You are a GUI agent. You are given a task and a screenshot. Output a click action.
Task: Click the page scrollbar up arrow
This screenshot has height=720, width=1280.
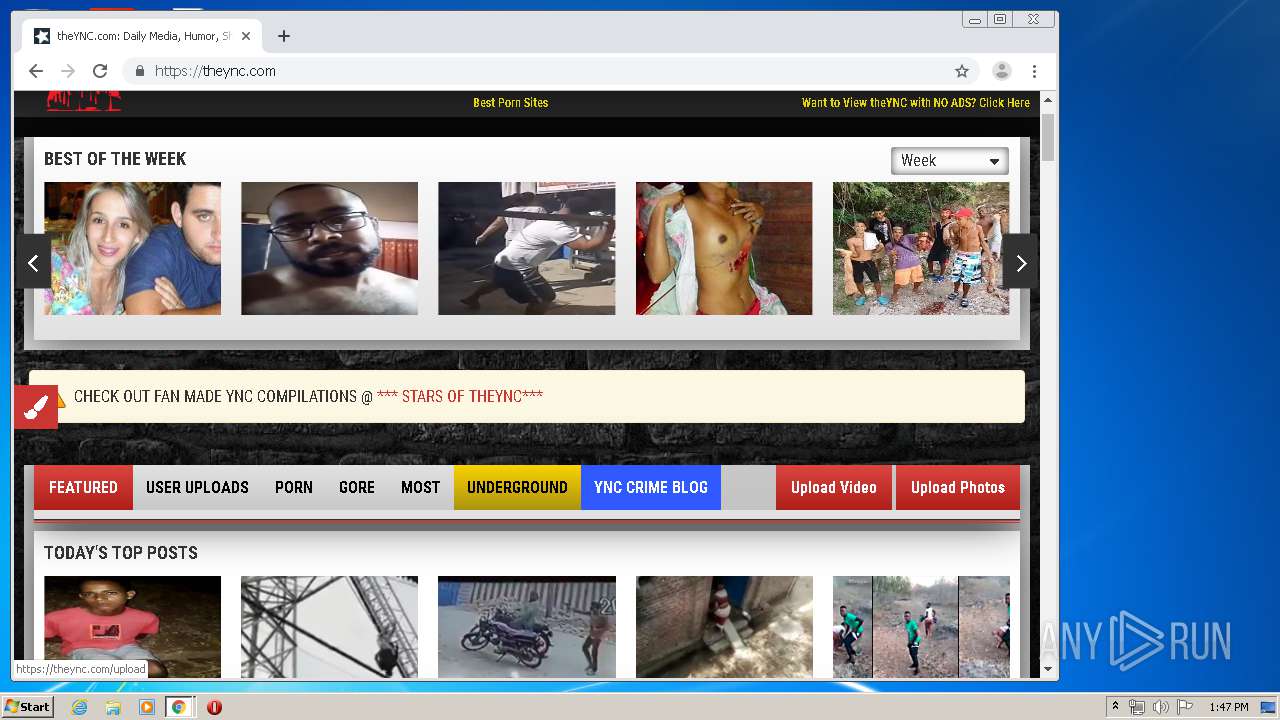[x=1048, y=100]
